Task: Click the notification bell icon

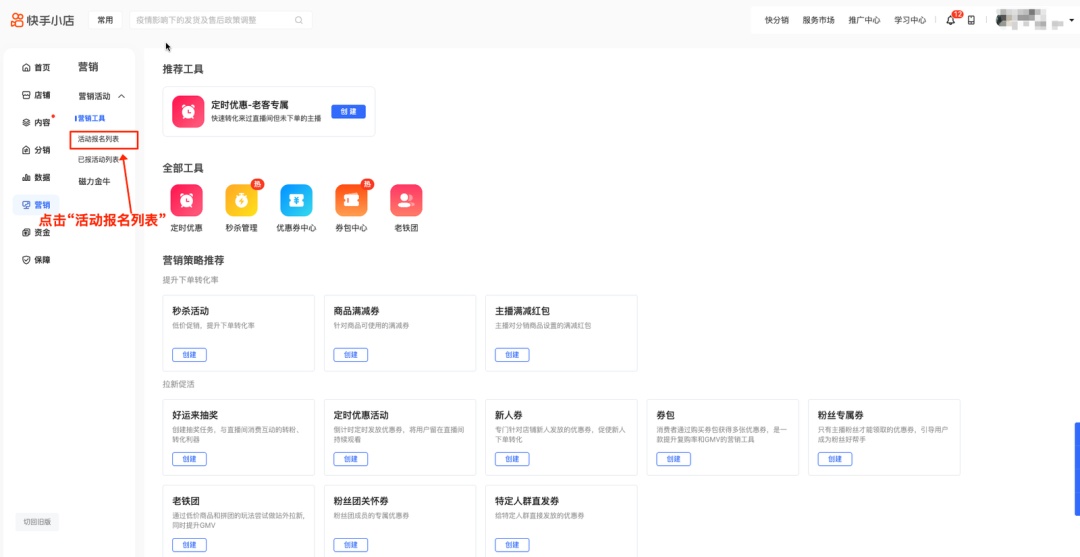Action: (950, 20)
